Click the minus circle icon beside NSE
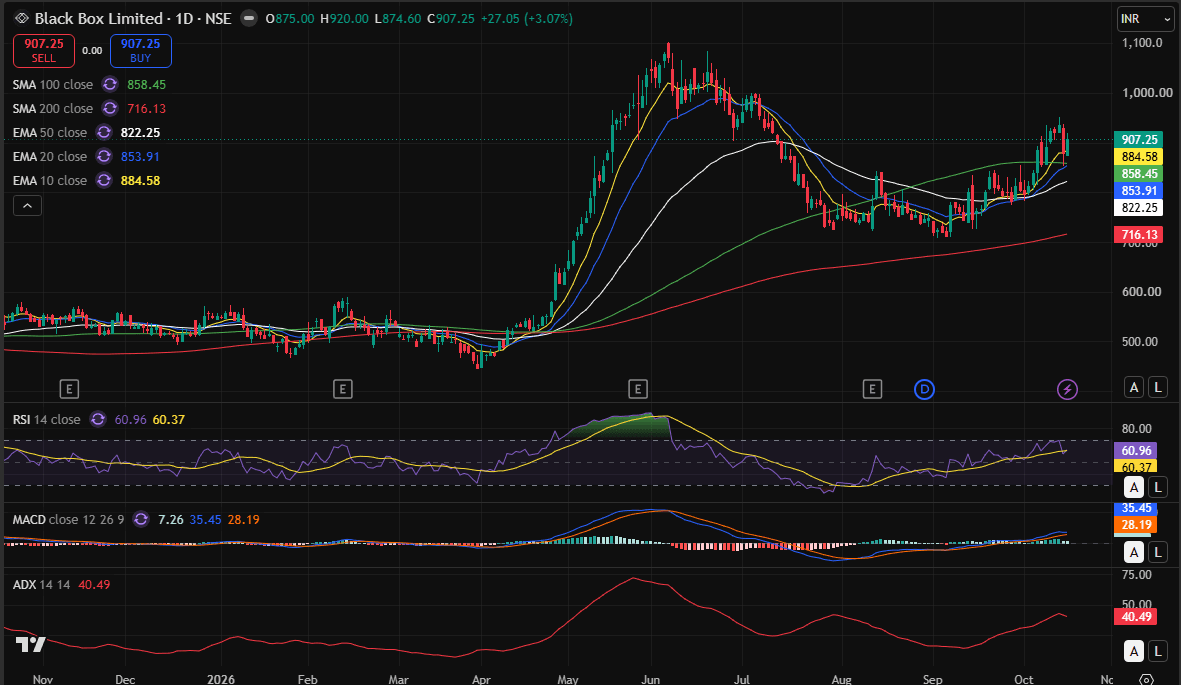The height and width of the screenshot is (685, 1181). (x=249, y=18)
